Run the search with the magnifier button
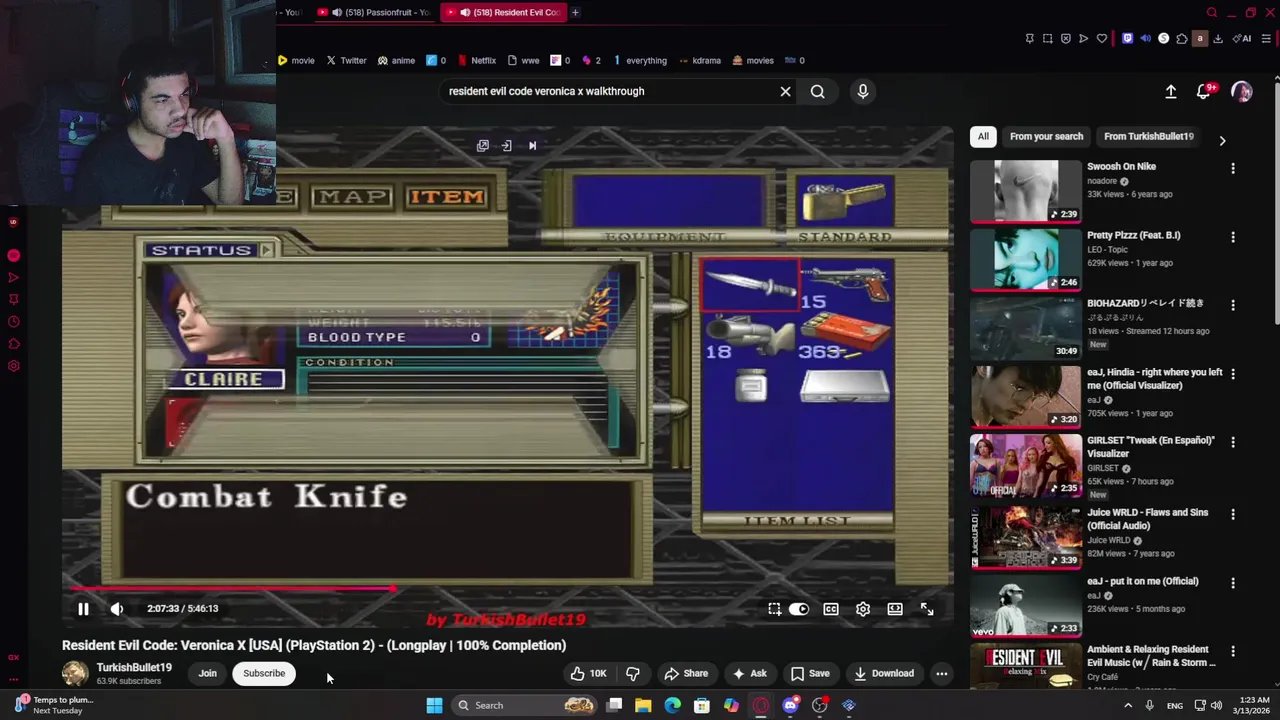Screen dimensions: 1280x720 point(818,92)
